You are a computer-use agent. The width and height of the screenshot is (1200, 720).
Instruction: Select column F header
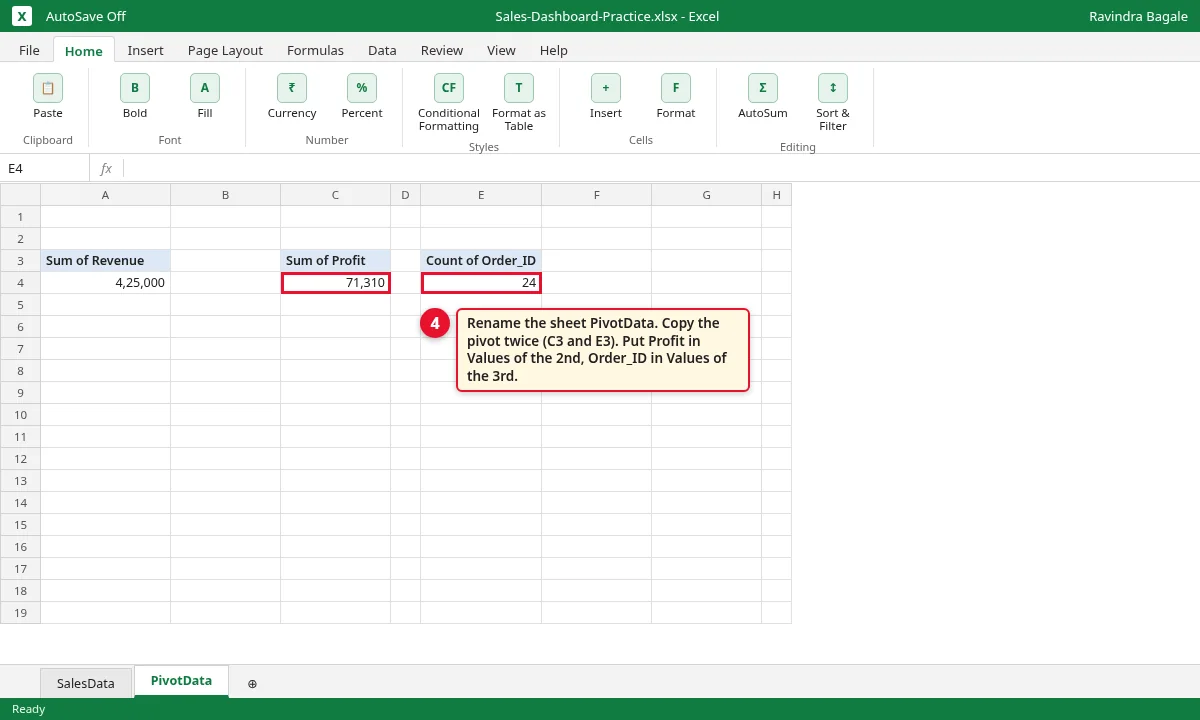click(x=596, y=195)
